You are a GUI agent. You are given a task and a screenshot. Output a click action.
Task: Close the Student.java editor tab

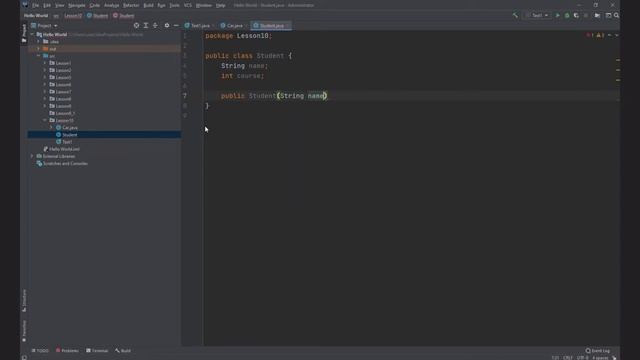(288, 26)
